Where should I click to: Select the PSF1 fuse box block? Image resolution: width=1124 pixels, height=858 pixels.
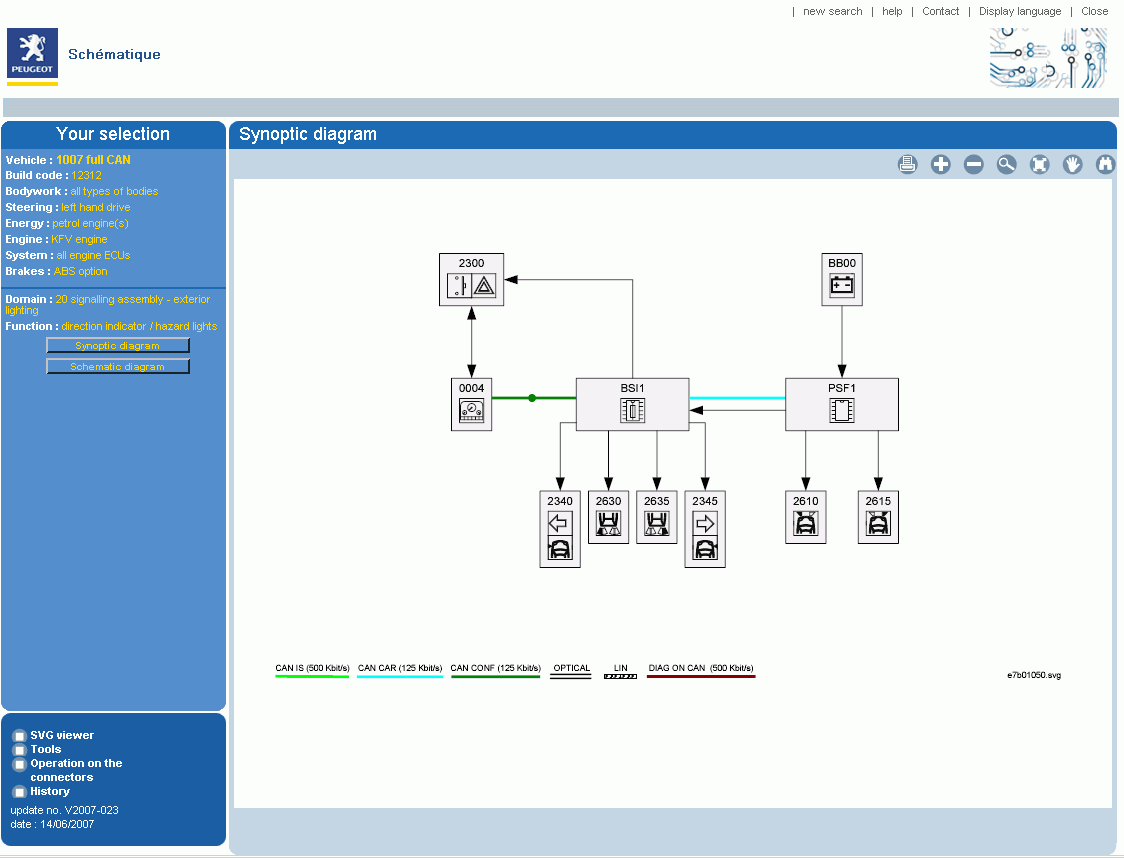tap(842, 404)
